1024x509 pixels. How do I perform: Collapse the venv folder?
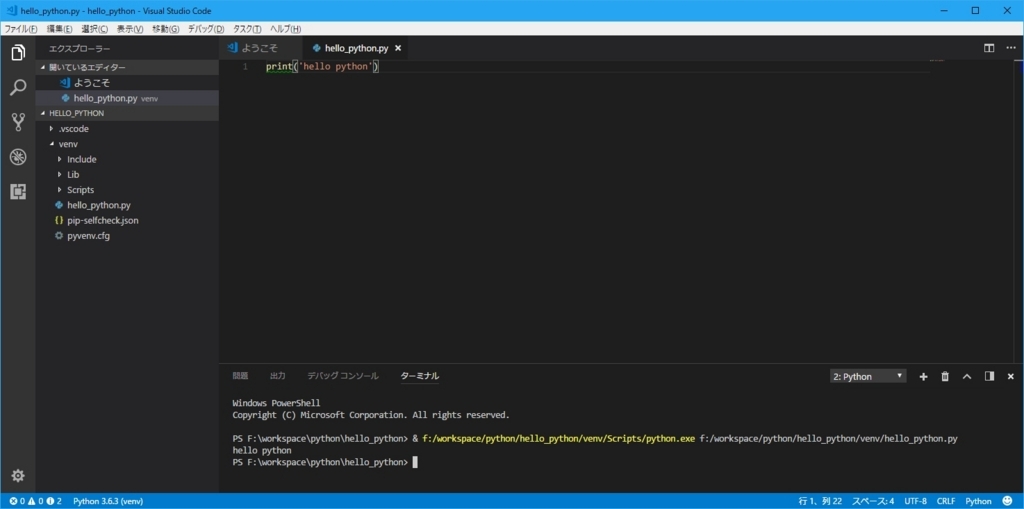pos(127,144)
